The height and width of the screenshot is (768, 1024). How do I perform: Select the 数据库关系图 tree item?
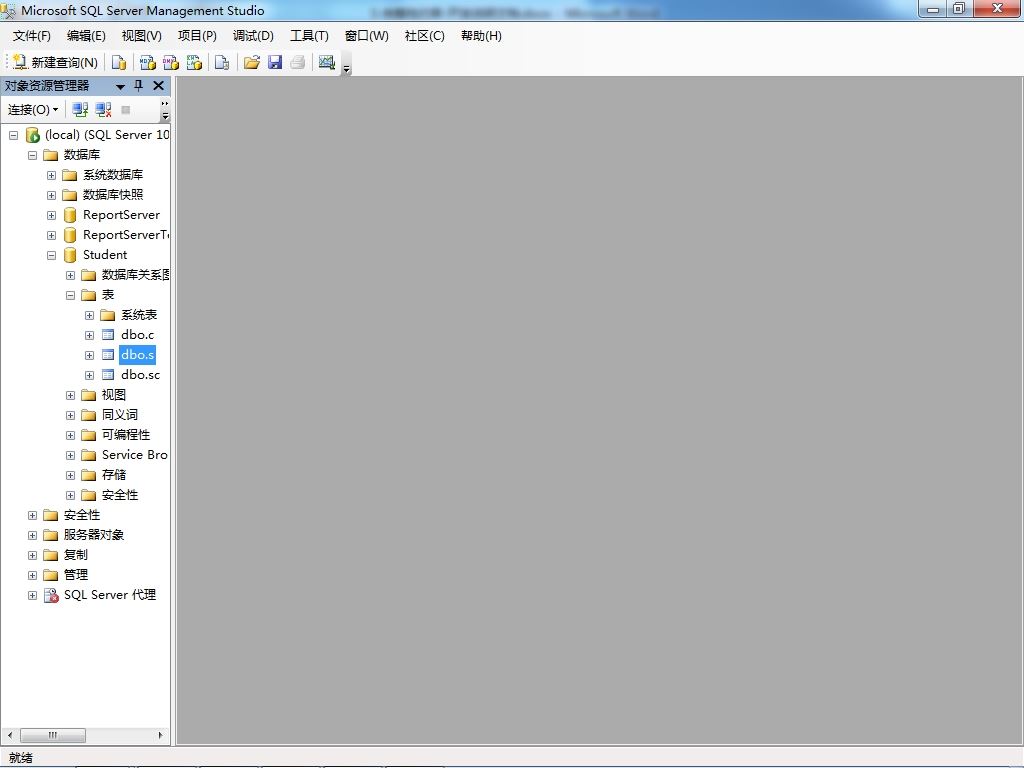135,275
